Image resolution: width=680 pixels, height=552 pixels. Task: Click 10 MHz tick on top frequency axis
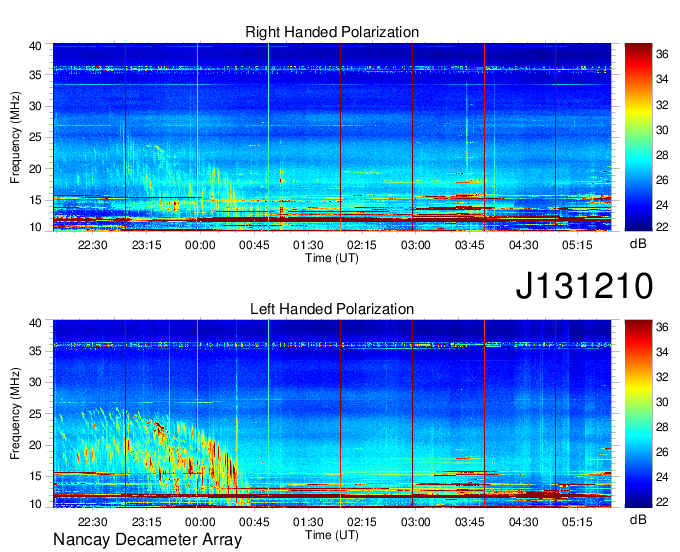[x=35, y=227]
